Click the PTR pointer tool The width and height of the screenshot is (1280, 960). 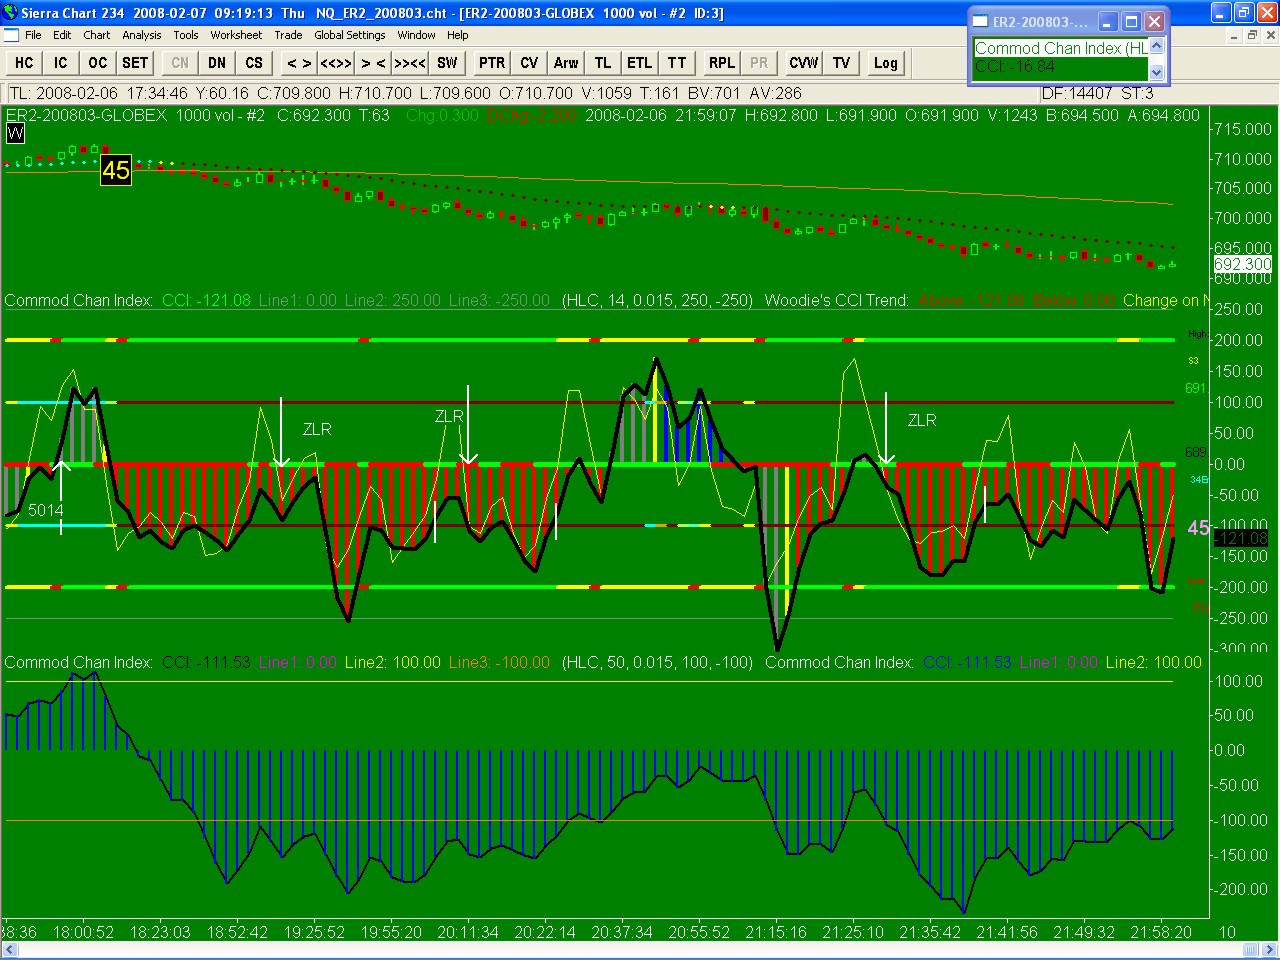point(492,63)
